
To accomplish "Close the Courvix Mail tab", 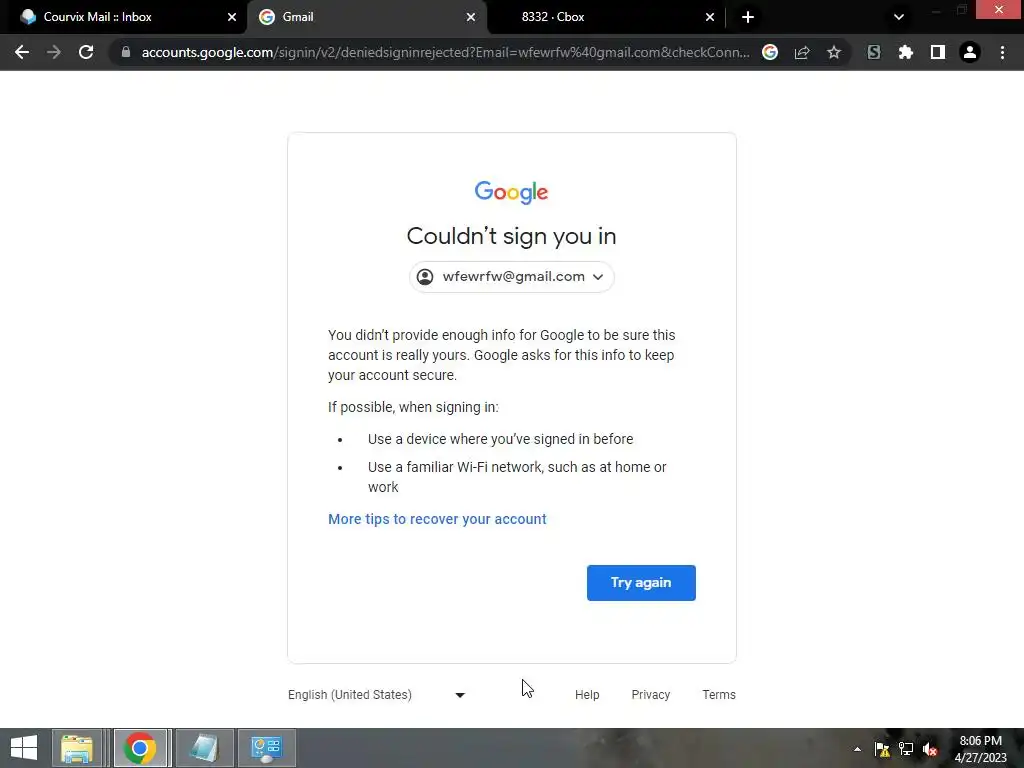I will click(x=232, y=17).
